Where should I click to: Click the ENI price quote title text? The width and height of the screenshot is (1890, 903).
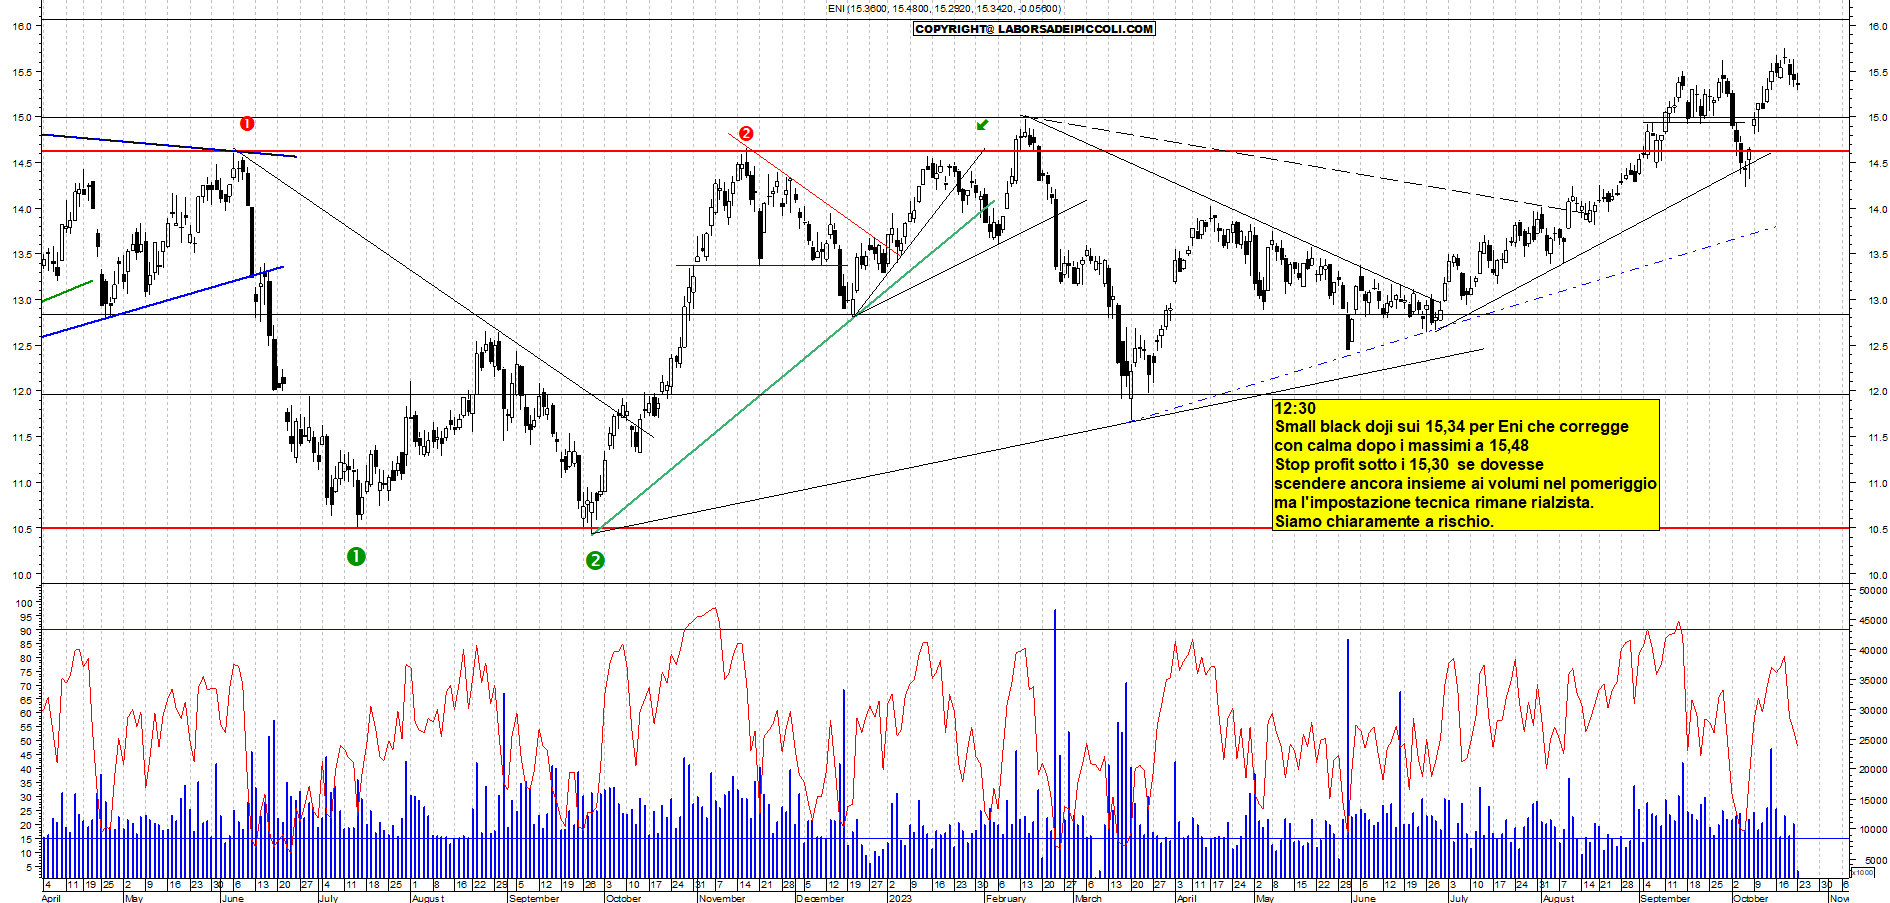tap(944, 9)
